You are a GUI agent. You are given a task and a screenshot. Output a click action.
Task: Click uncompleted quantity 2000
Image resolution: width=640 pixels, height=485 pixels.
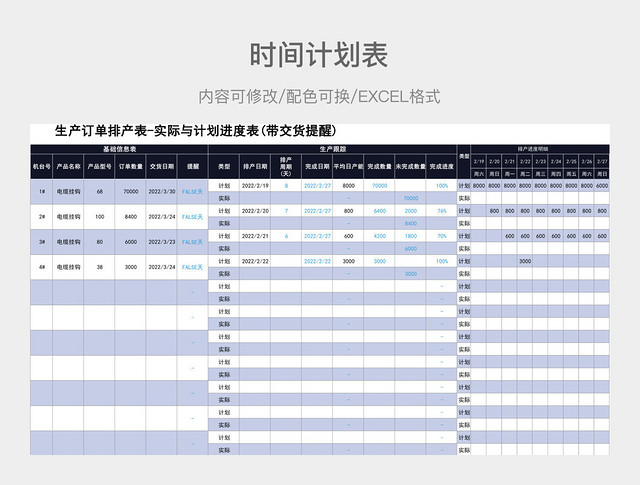tap(411, 211)
